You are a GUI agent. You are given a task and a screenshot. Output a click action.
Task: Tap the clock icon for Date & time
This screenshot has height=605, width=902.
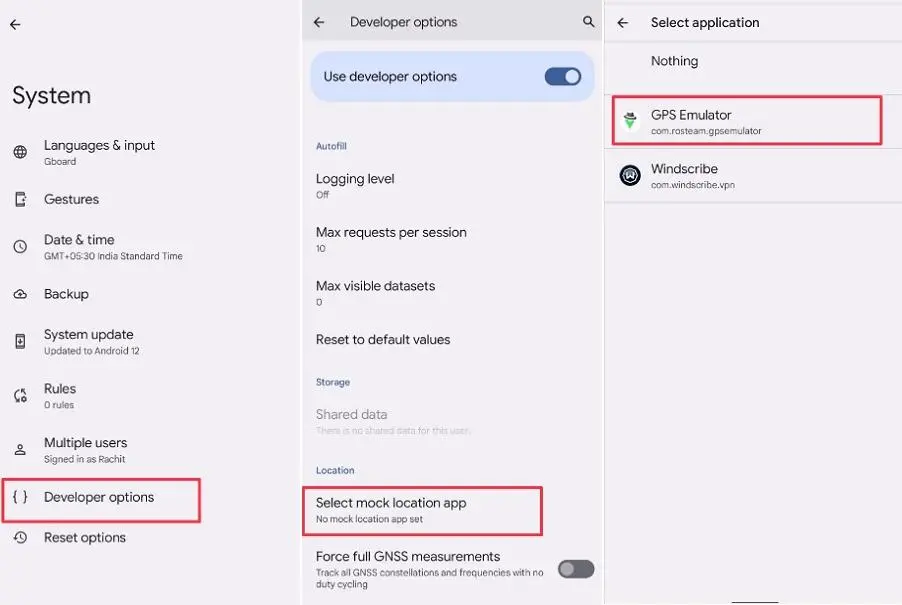(x=20, y=247)
